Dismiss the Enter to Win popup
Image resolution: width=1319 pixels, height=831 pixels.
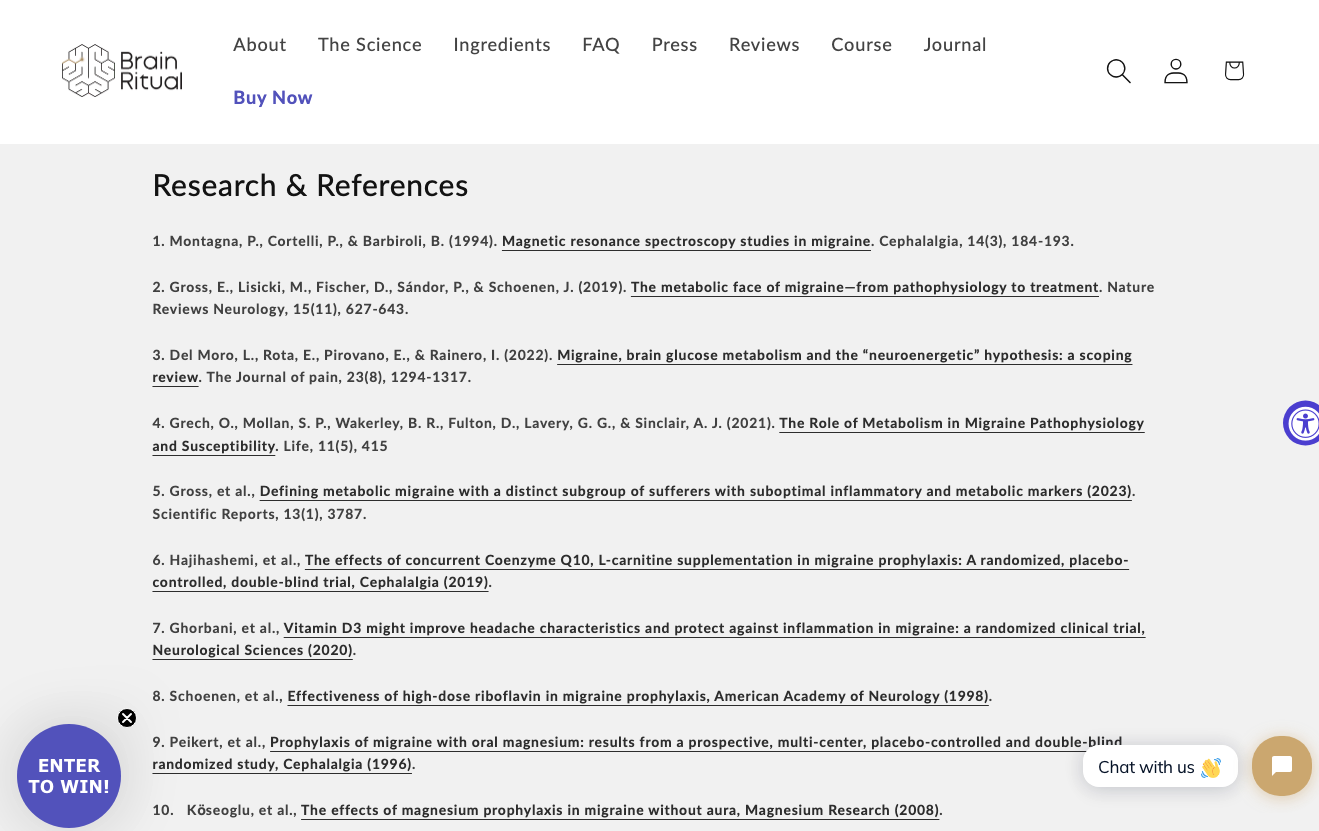pos(127,718)
